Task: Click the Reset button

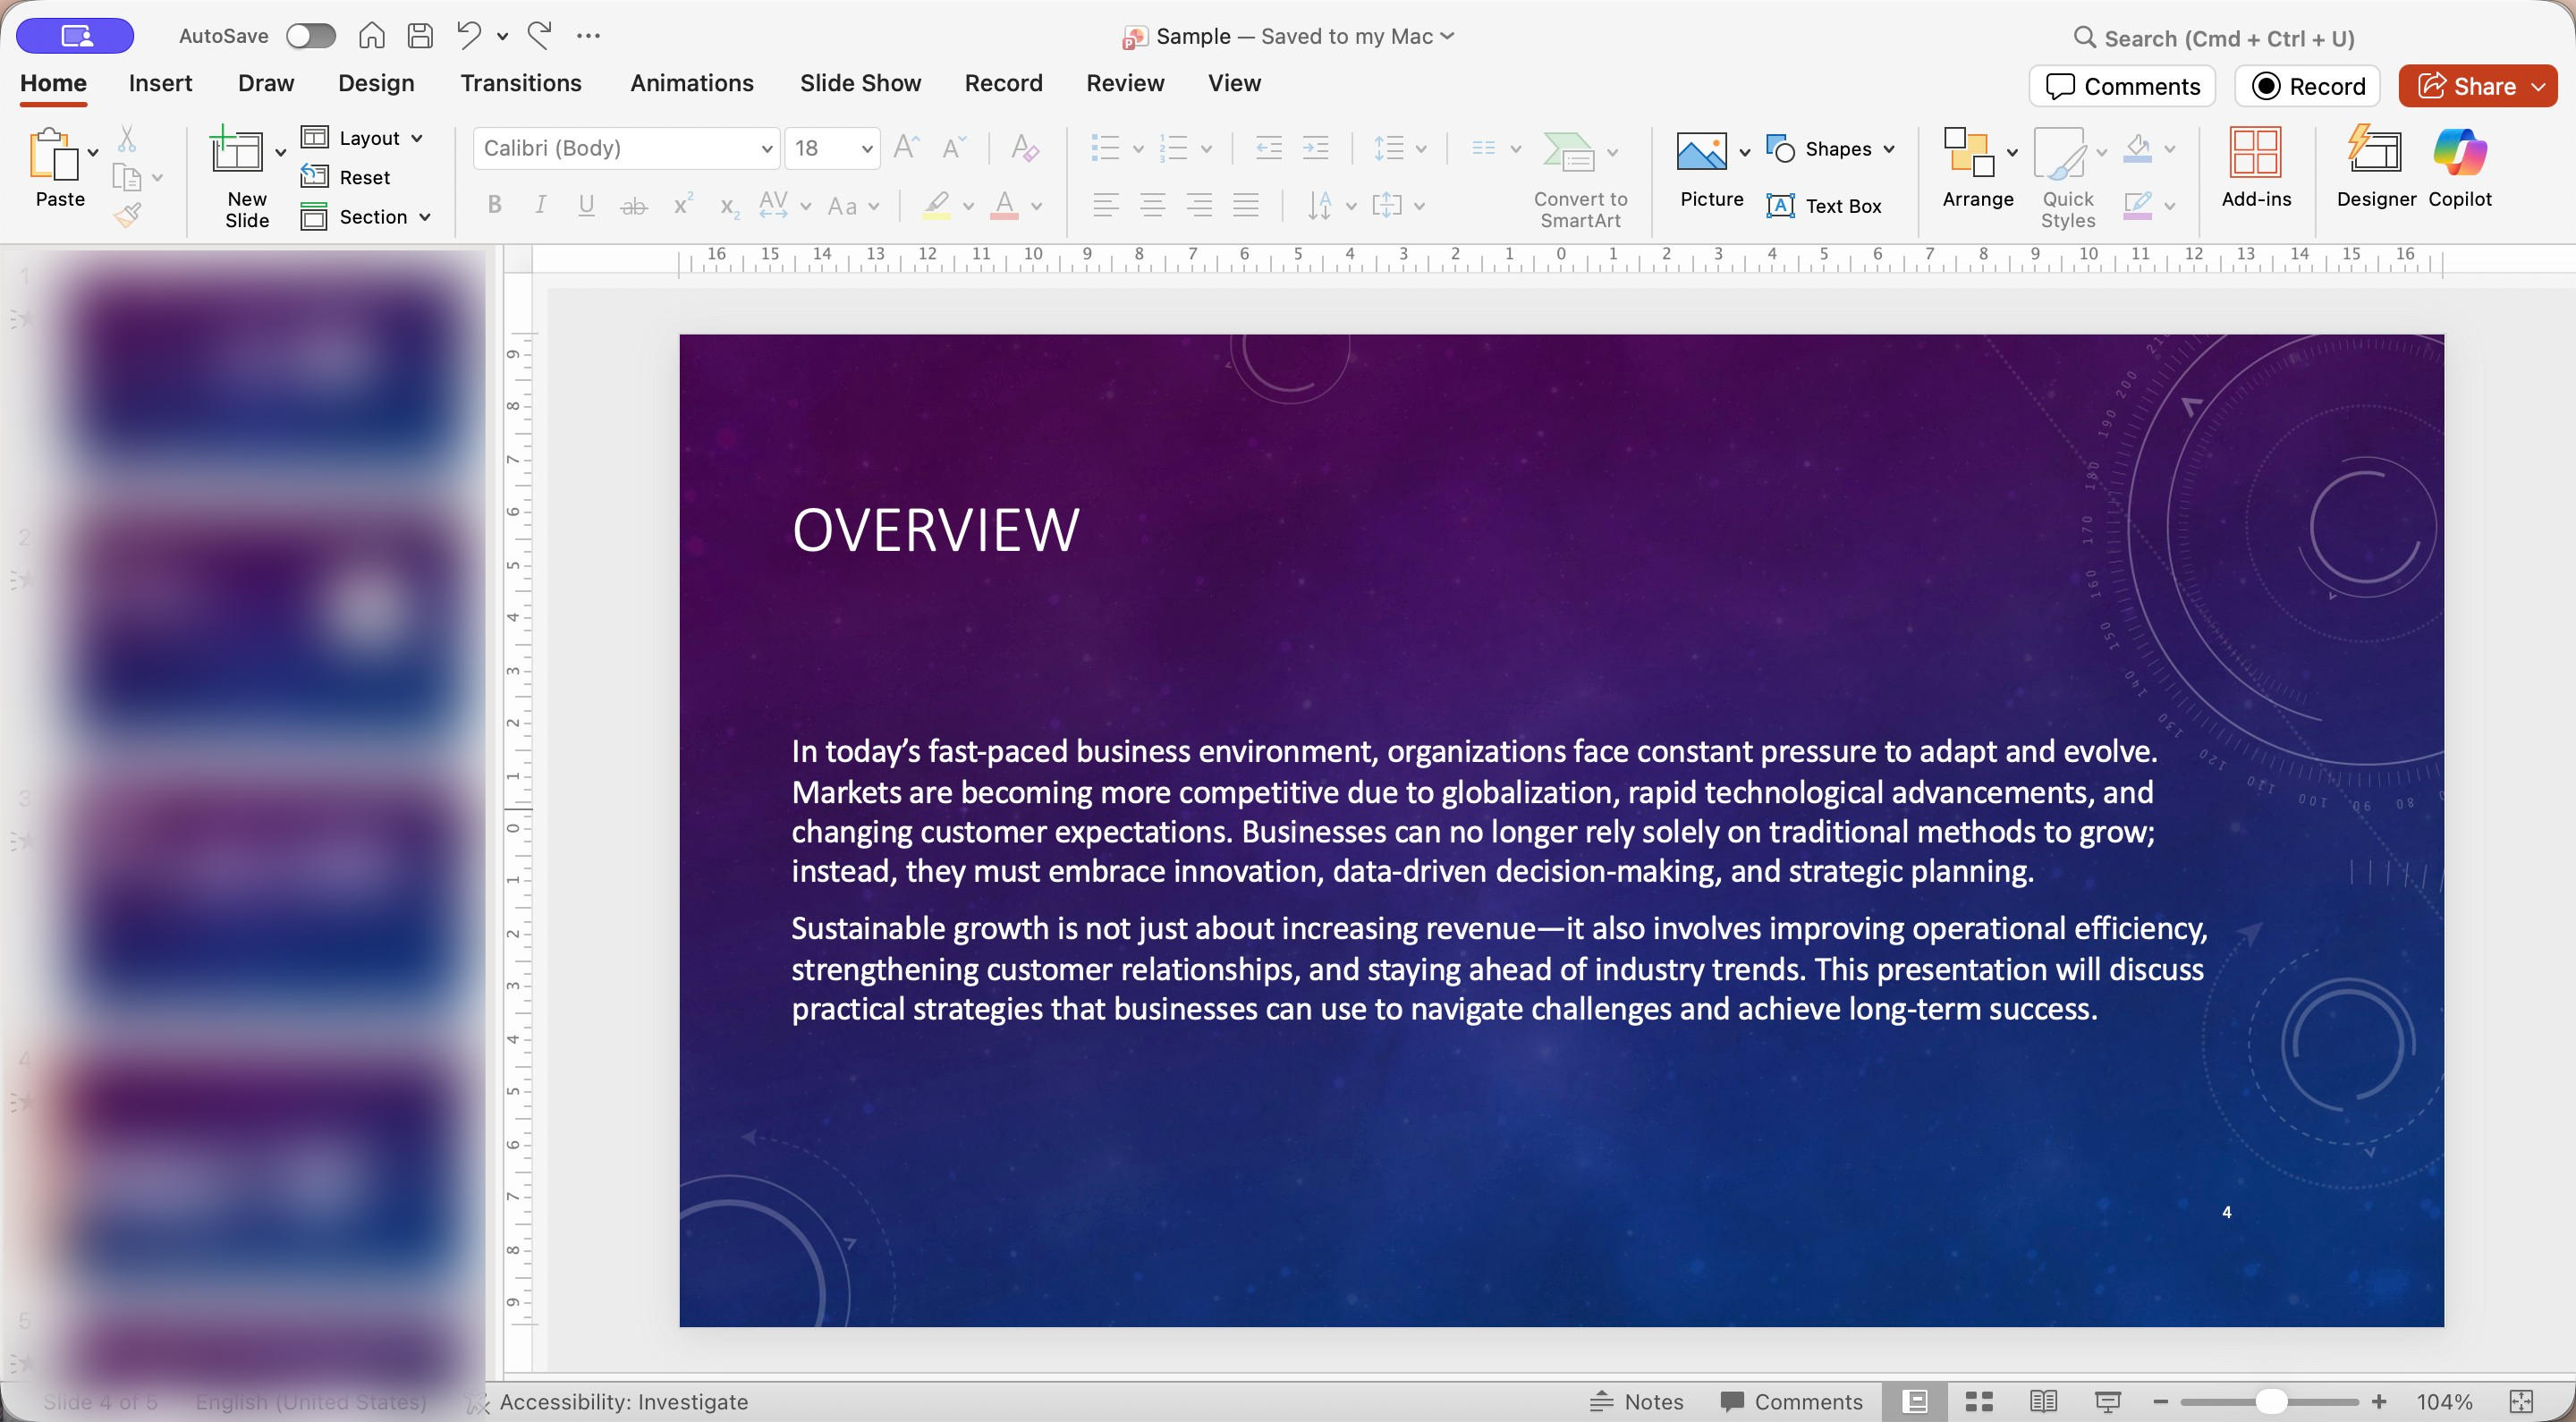Action: [x=346, y=177]
